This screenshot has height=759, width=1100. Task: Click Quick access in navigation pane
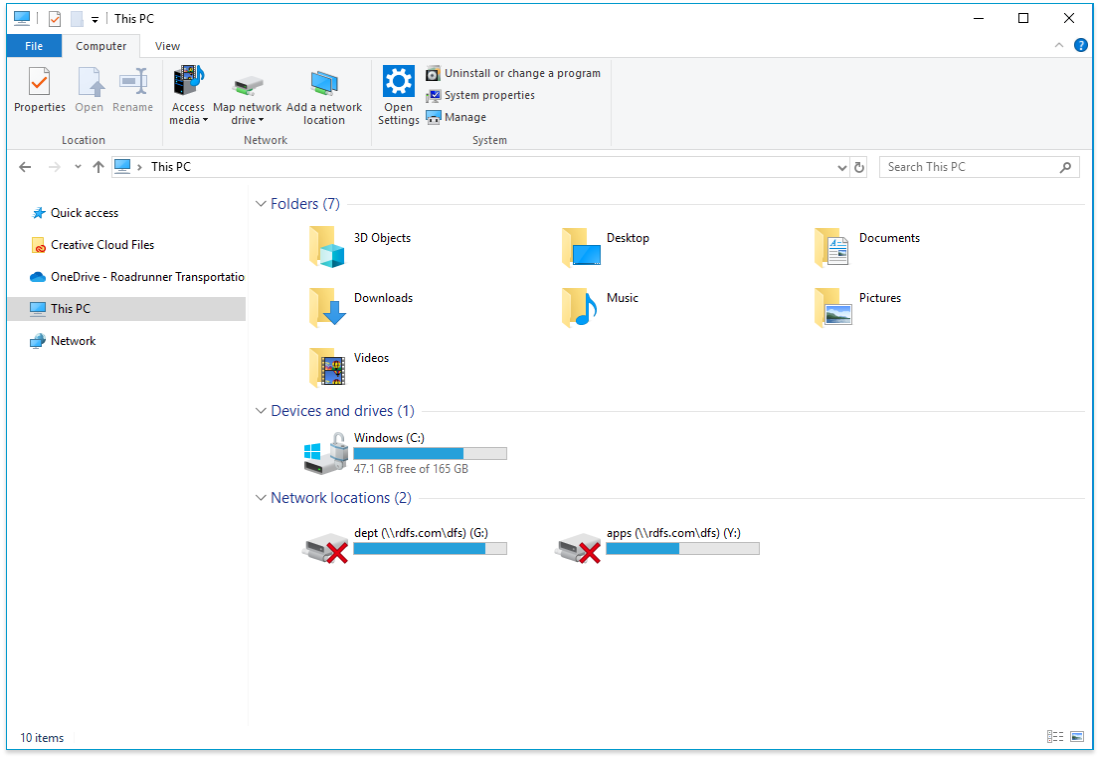click(x=84, y=213)
